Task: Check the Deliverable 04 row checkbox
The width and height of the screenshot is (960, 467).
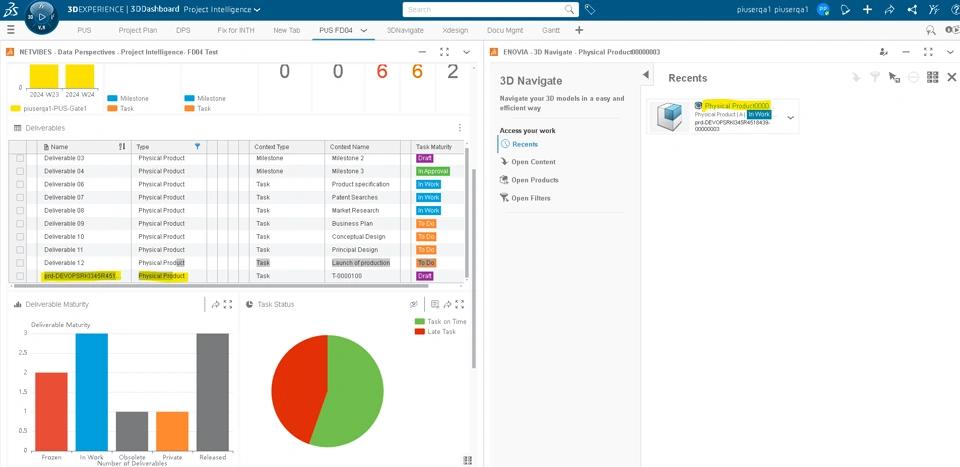Action: tap(20, 171)
